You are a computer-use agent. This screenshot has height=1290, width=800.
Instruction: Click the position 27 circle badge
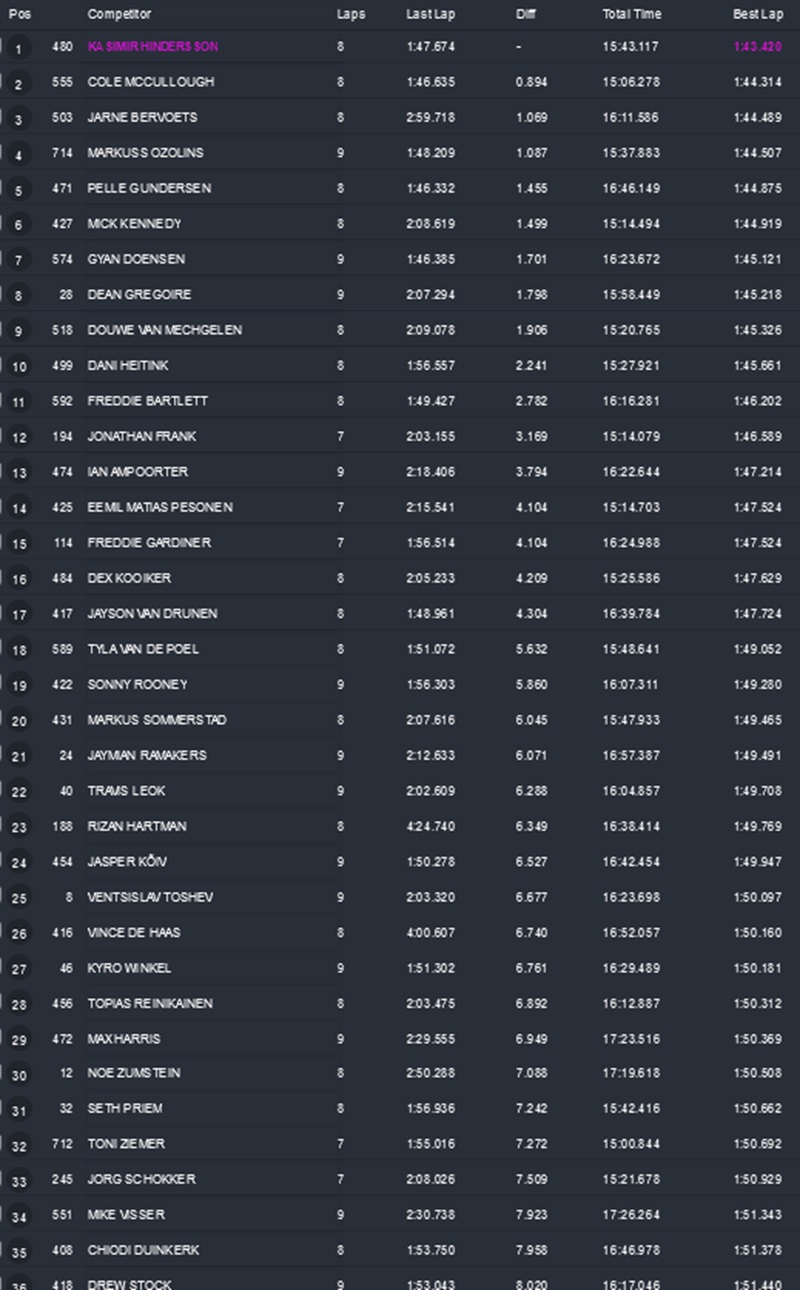tap(18, 970)
